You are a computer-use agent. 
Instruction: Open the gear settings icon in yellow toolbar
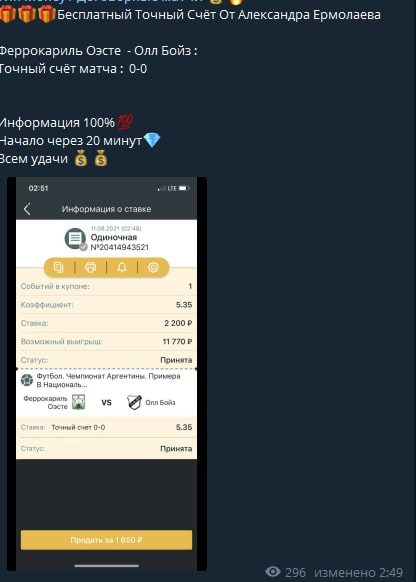pos(153,267)
